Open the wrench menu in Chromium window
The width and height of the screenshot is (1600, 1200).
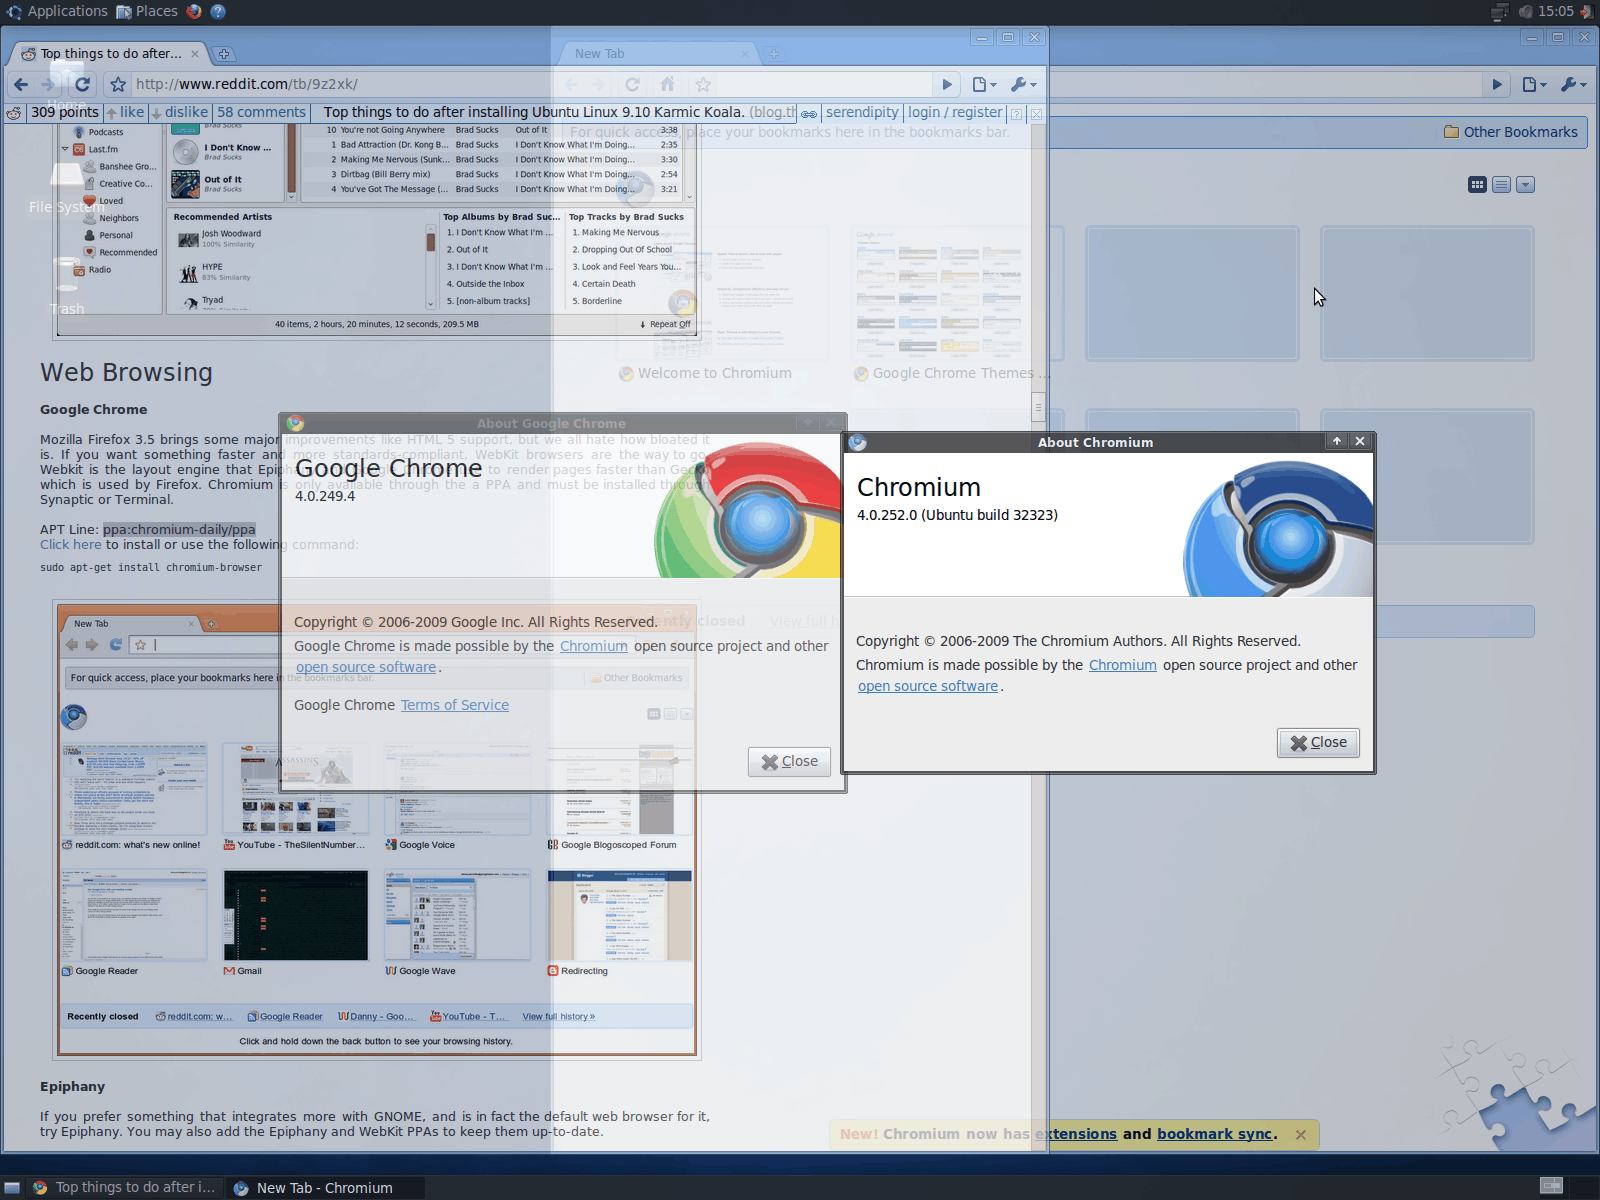pos(1573,84)
